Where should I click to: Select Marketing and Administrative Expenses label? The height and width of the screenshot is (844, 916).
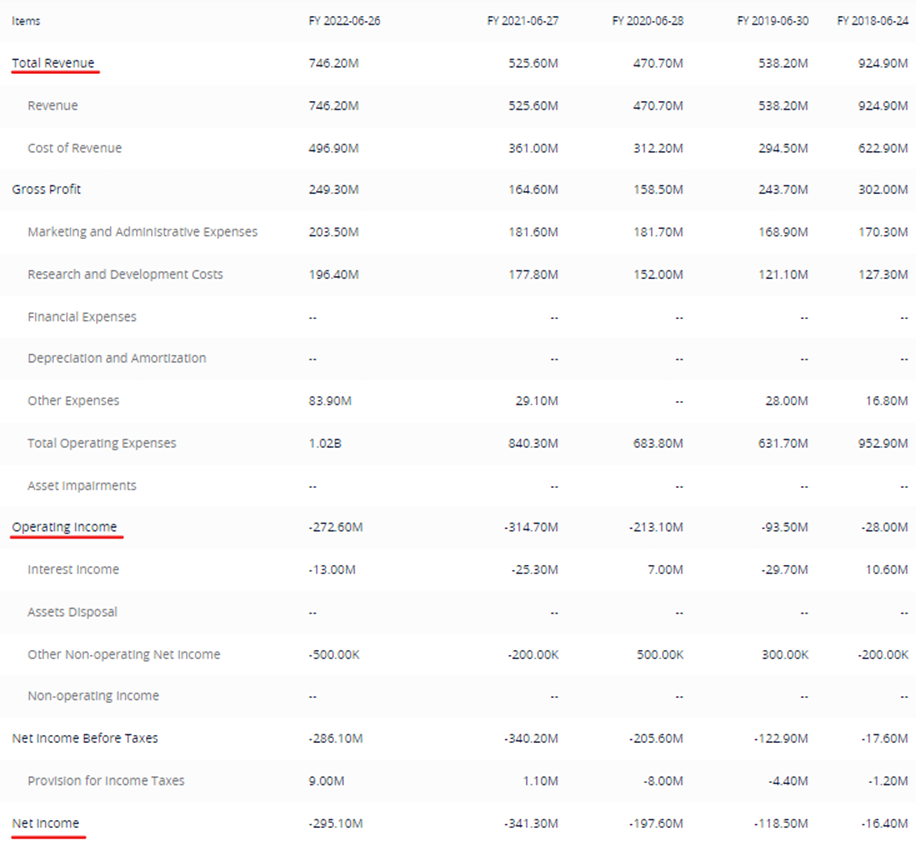pyautogui.click(x=143, y=232)
